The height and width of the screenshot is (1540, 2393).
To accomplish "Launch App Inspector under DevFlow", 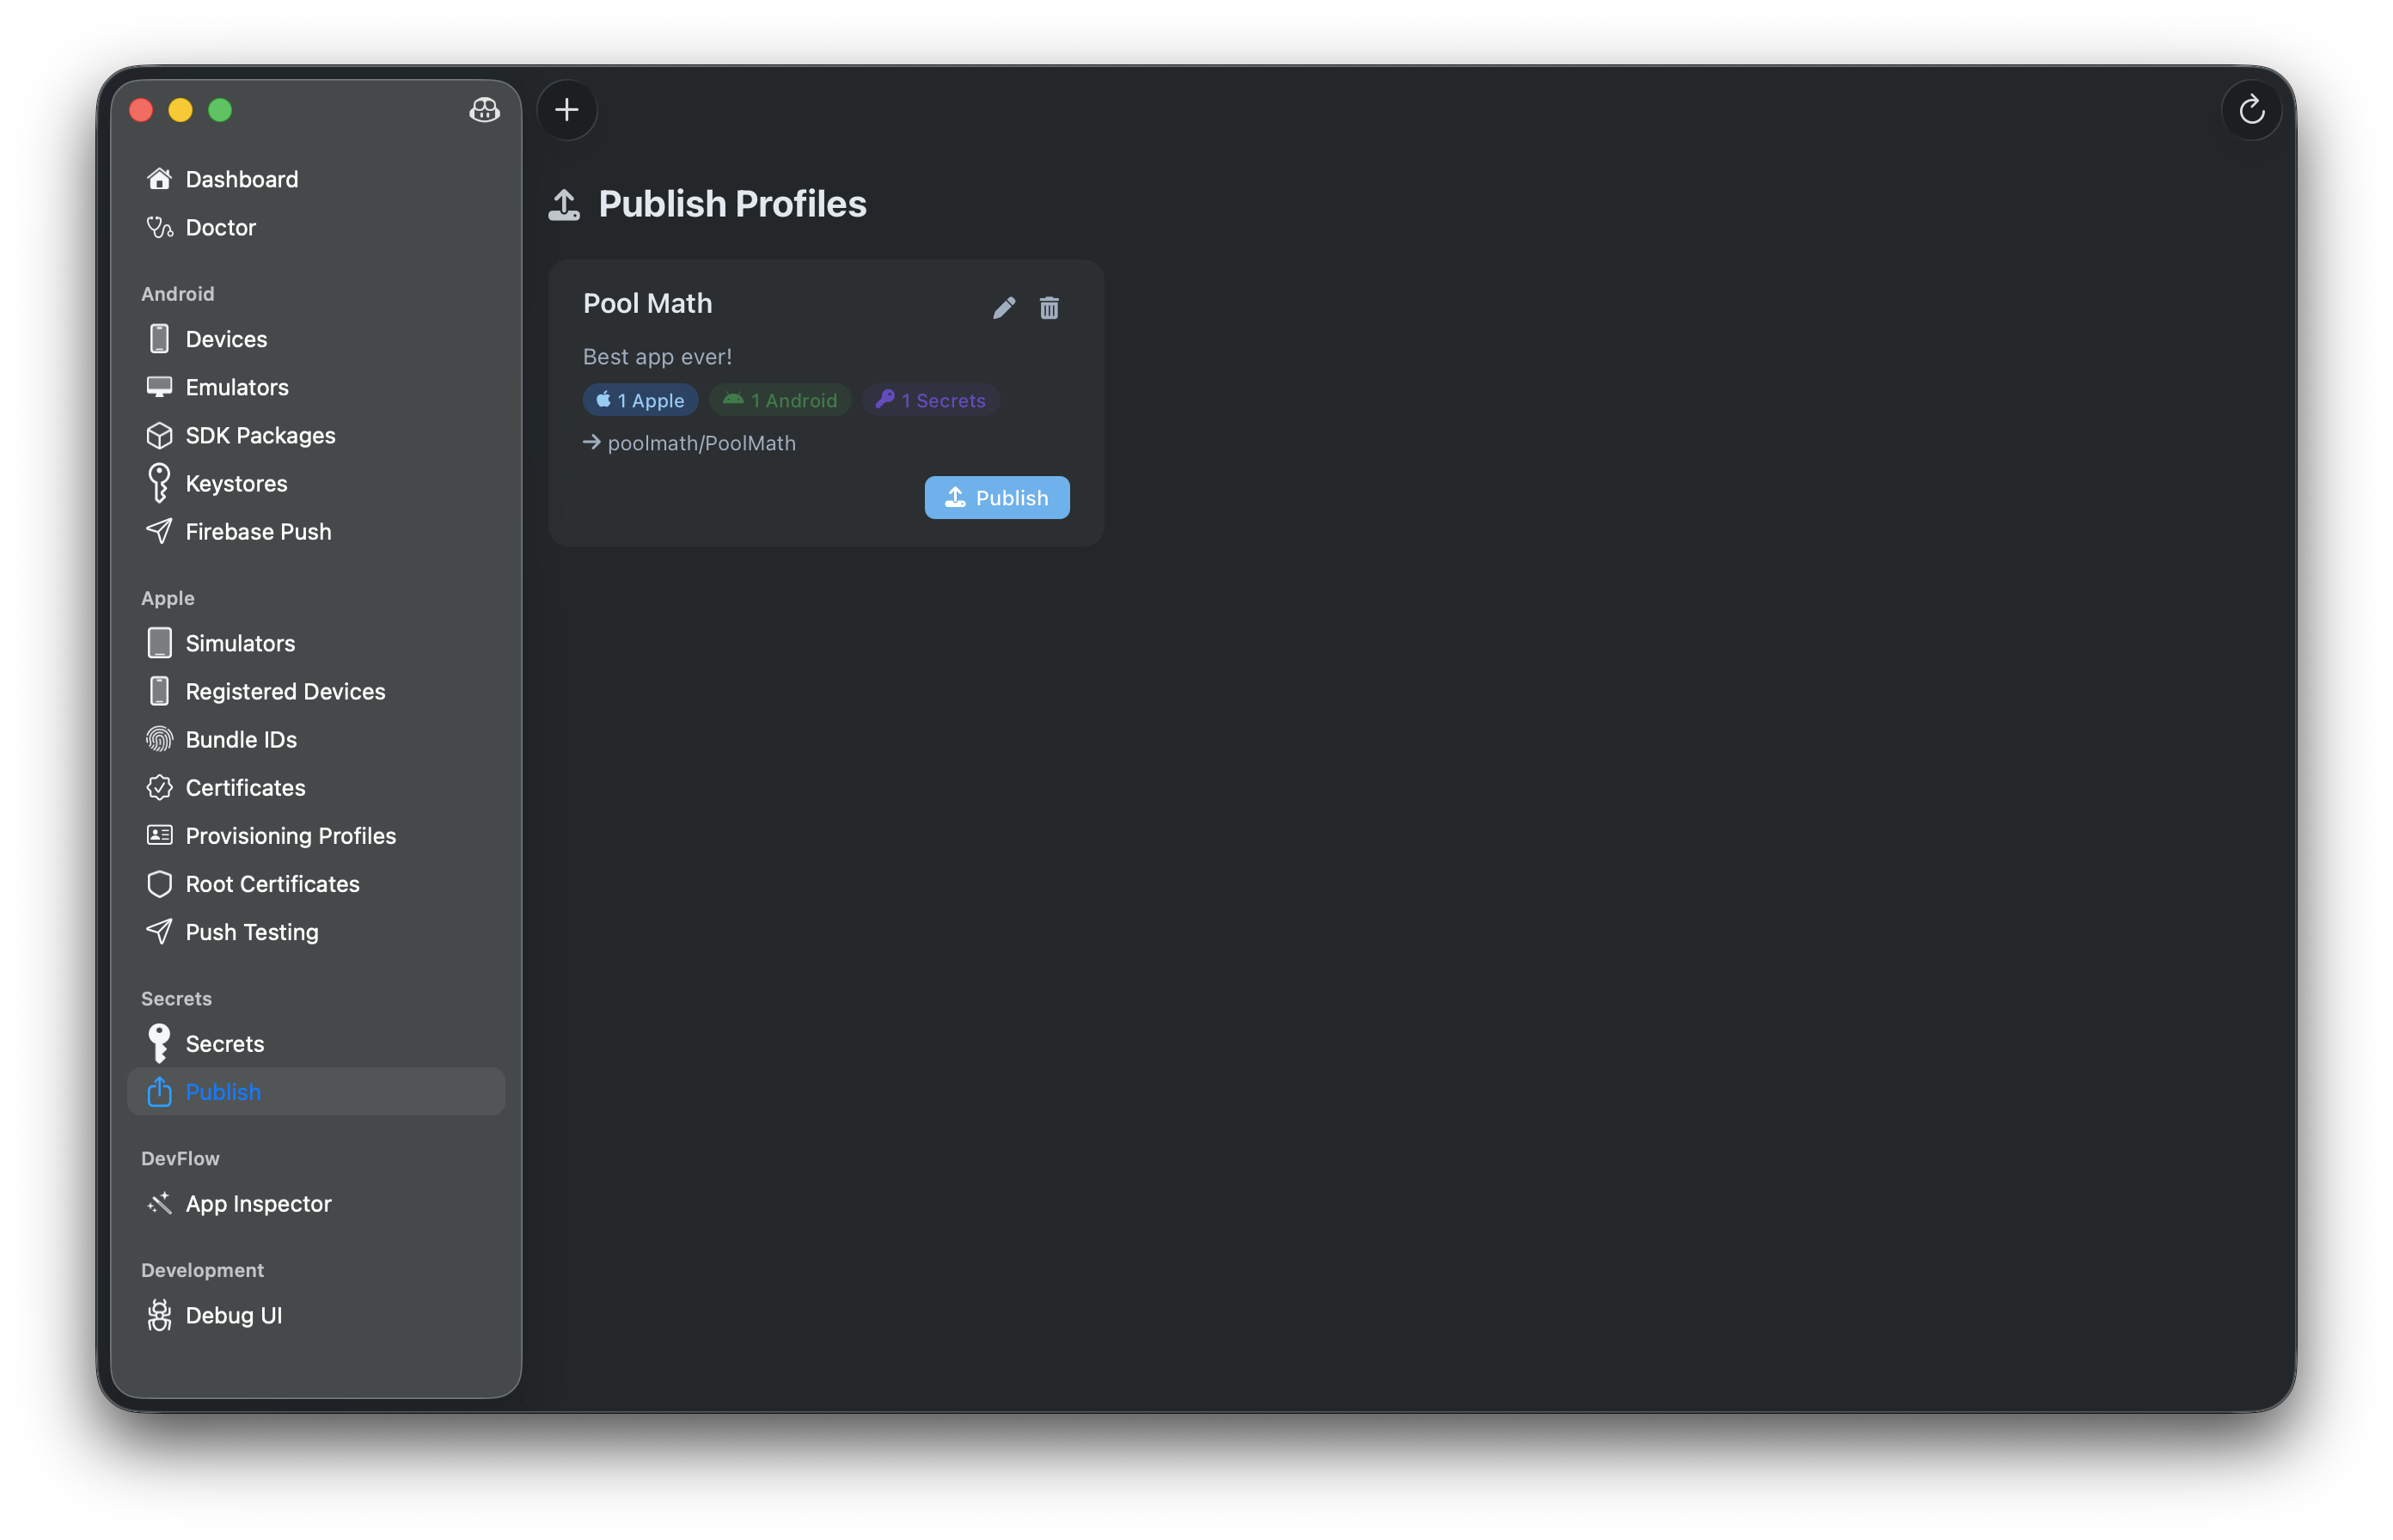I will click(x=258, y=1203).
